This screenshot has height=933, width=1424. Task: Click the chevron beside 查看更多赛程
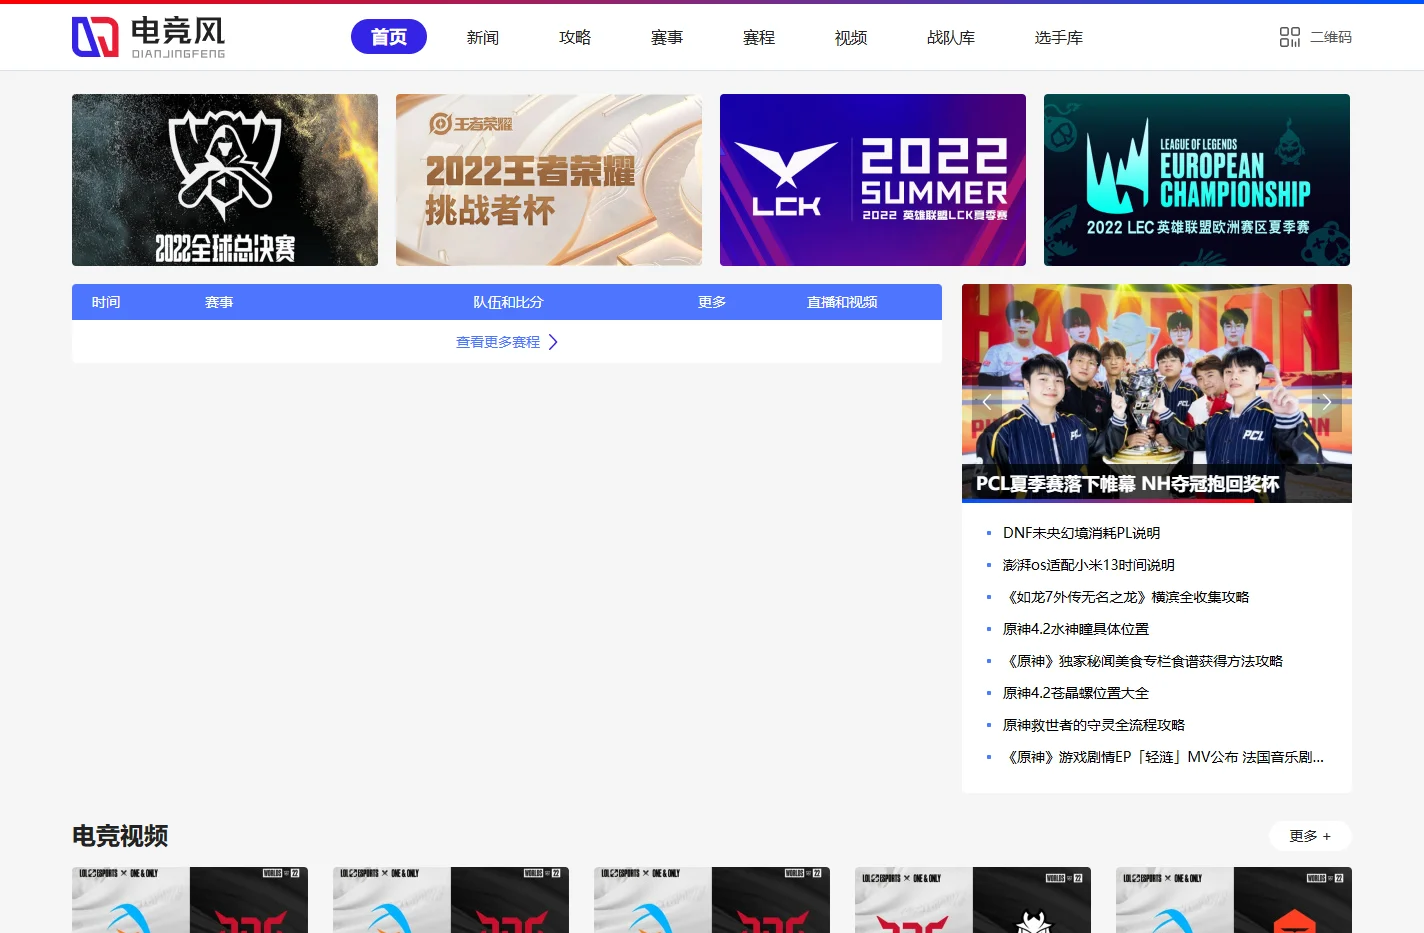(553, 342)
